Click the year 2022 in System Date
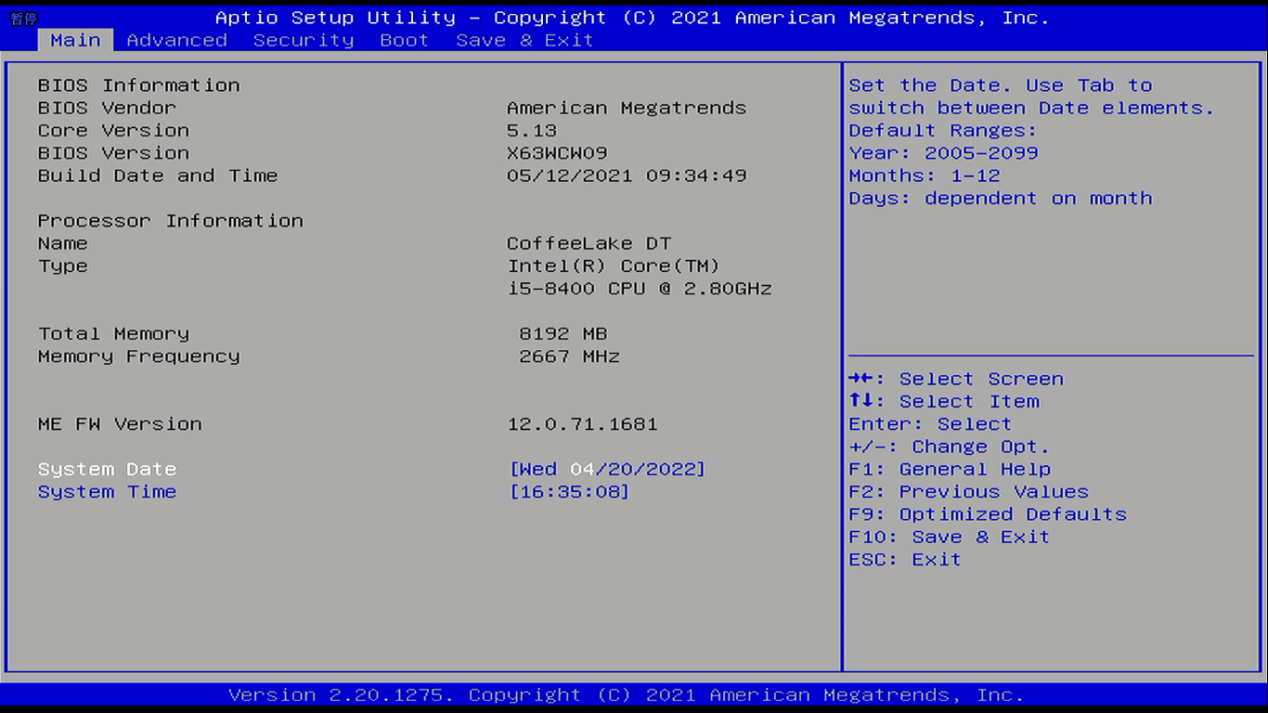1268x713 pixels. click(x=669, y=469)
